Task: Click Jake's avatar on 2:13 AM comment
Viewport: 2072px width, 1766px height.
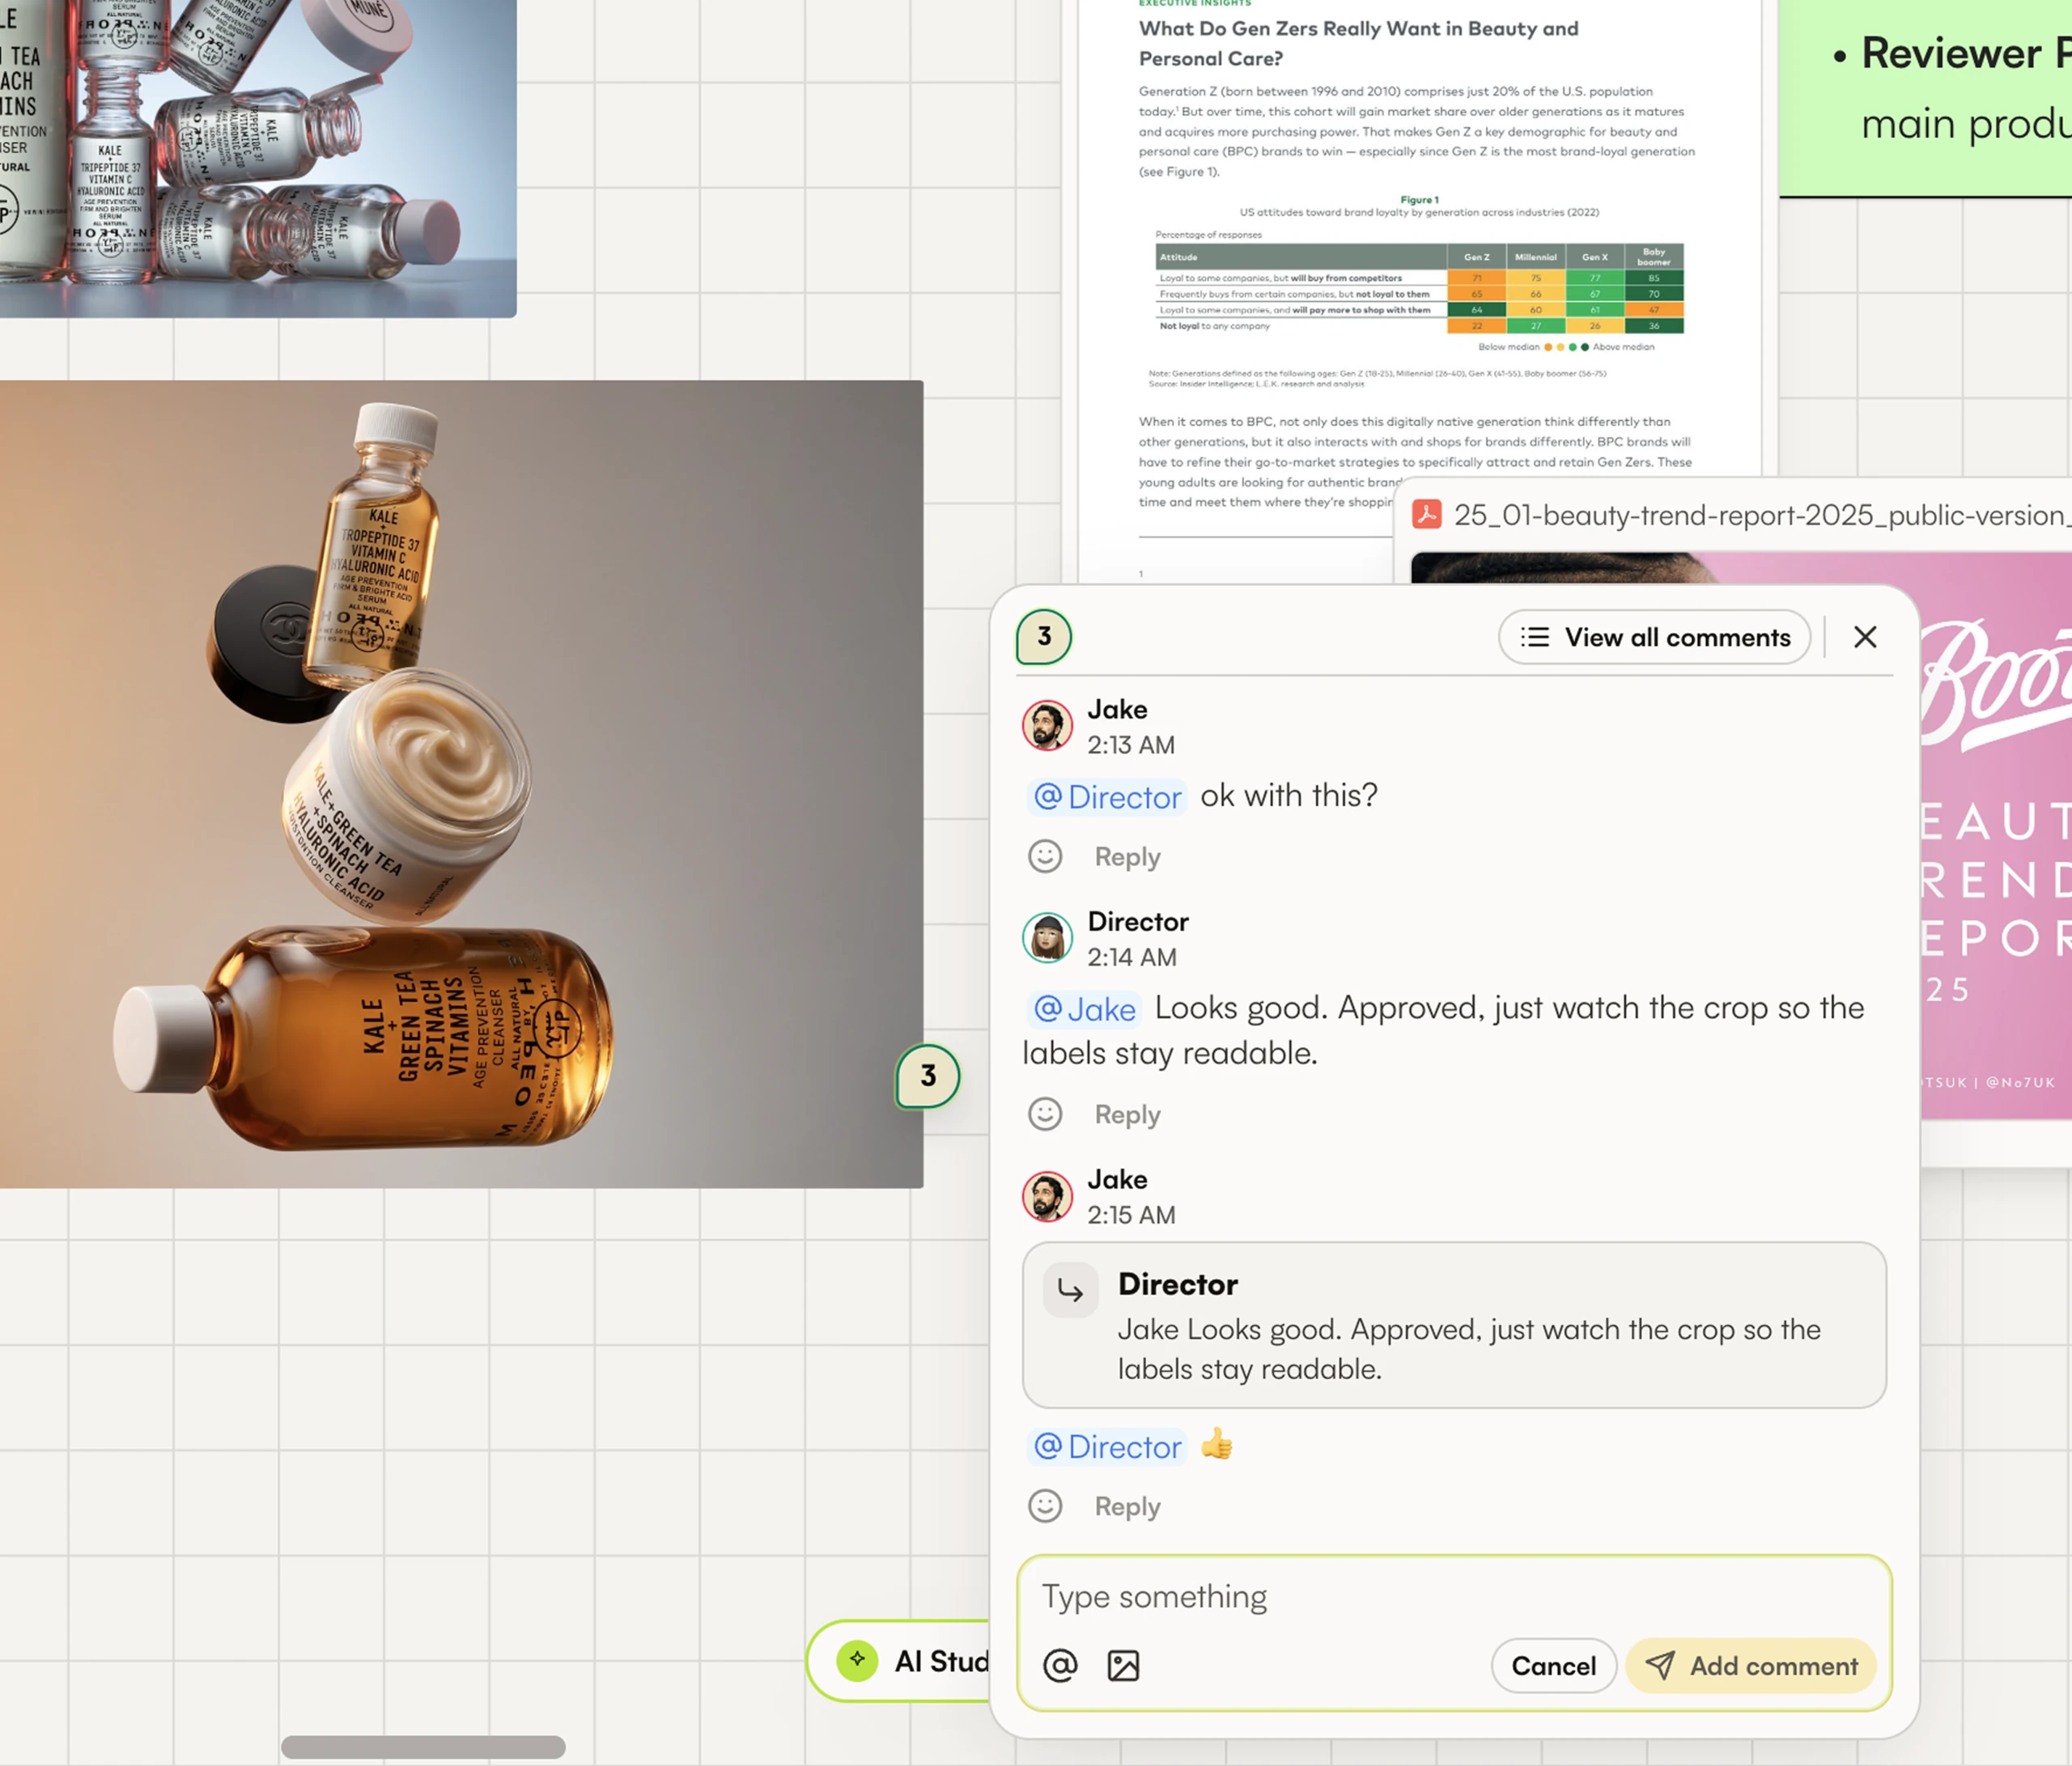Action: 1047,725
